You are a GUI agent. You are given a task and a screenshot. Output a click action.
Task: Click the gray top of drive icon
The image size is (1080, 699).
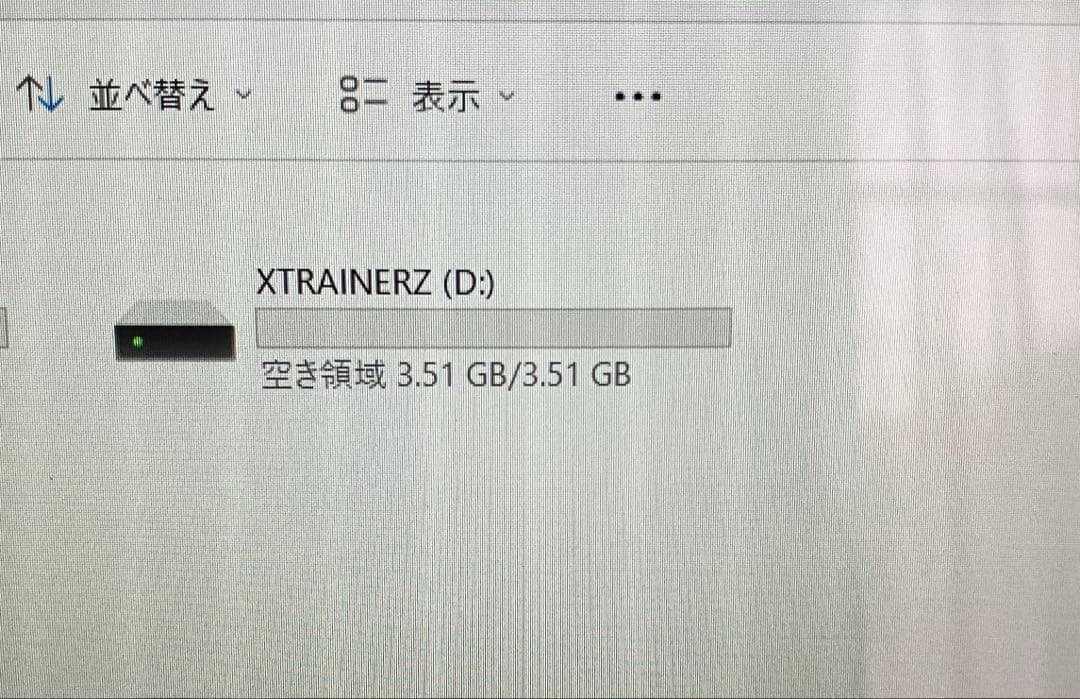pos(175,312)
